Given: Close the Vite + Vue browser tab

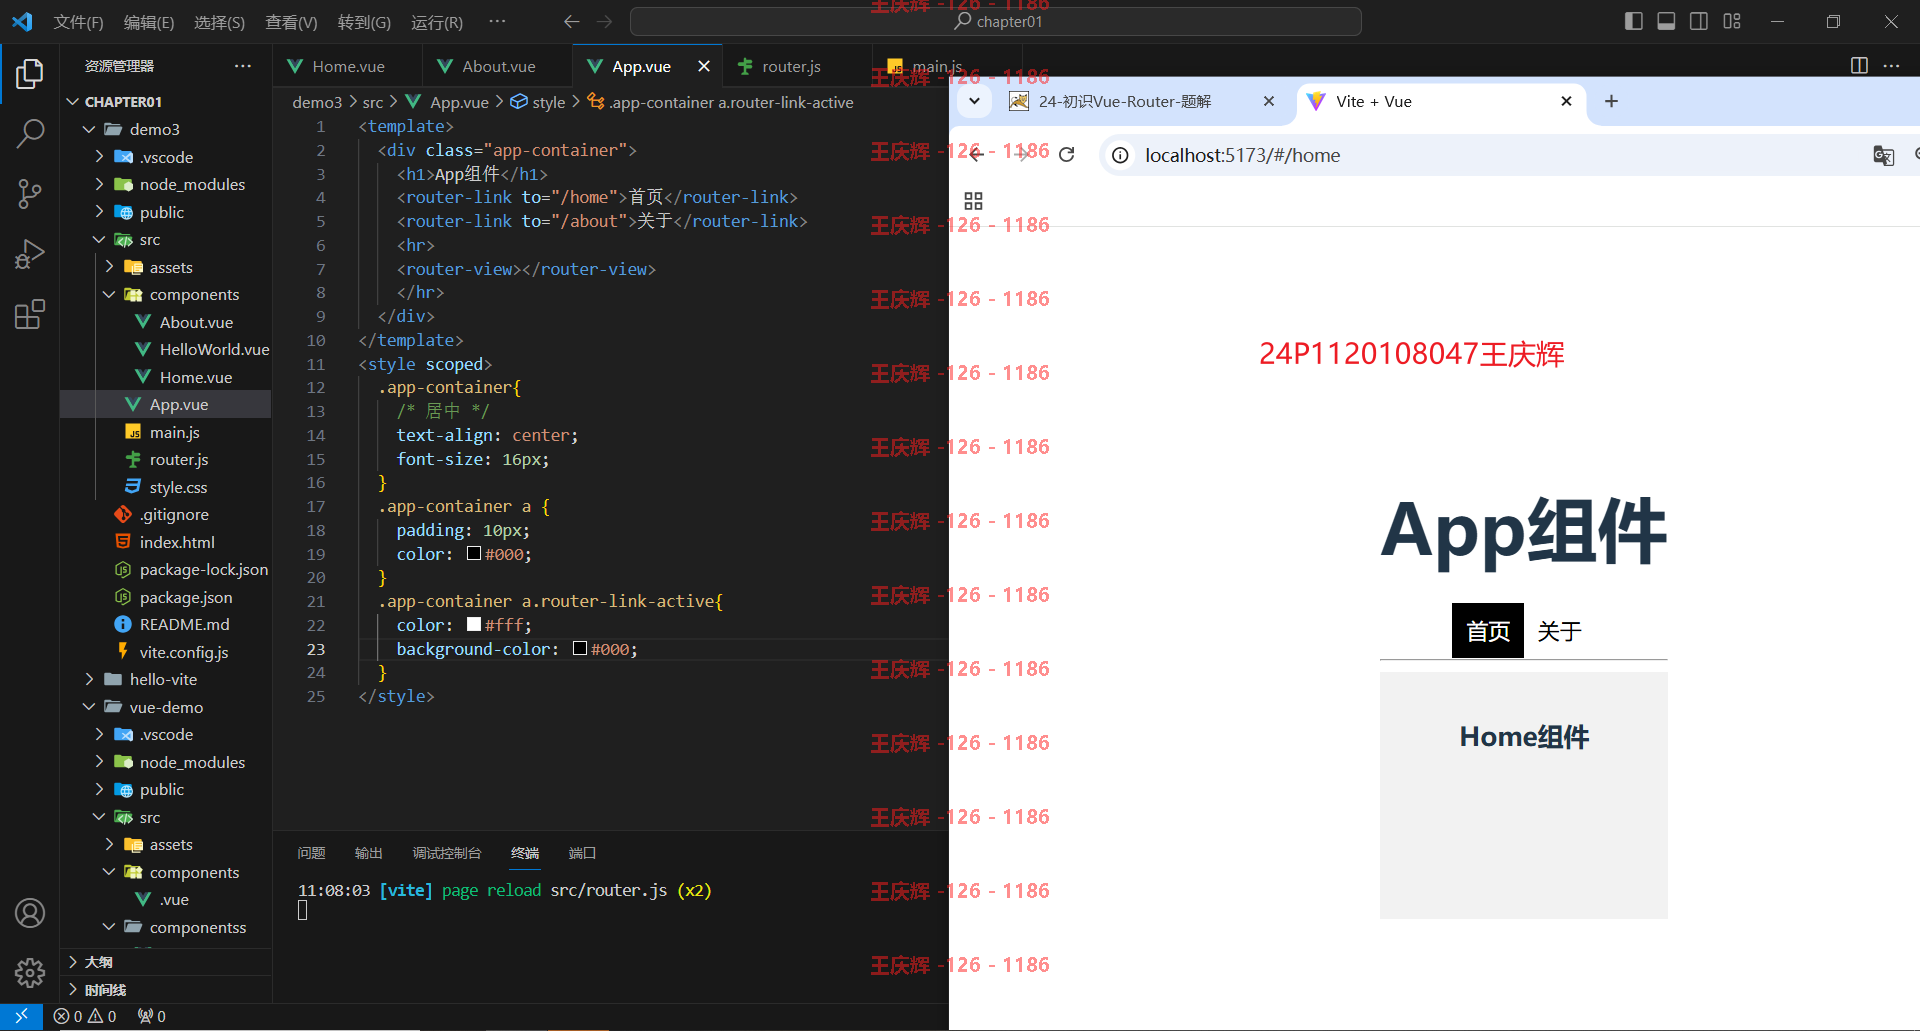Looking at the screenshot, I should (1566, 101).
